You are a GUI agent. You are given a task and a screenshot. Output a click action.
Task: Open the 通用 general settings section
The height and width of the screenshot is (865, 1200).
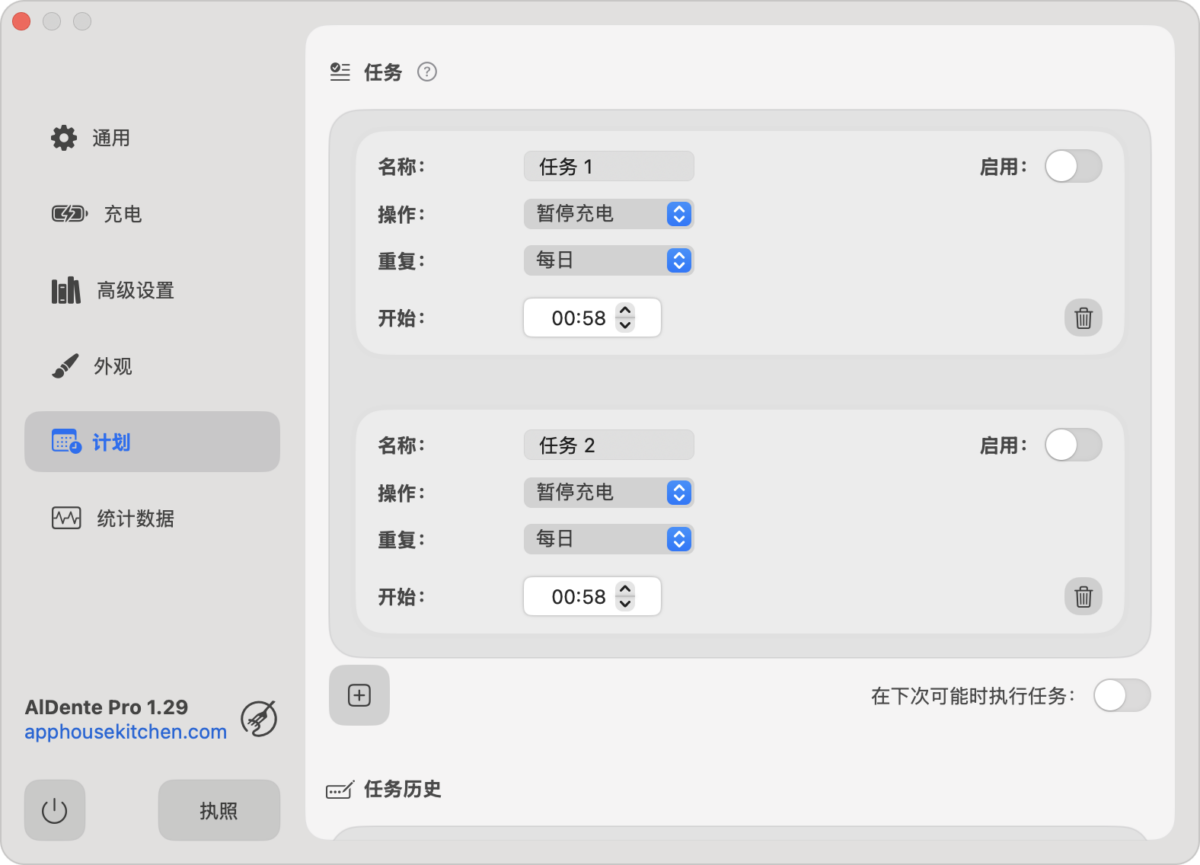click(152, 138)
